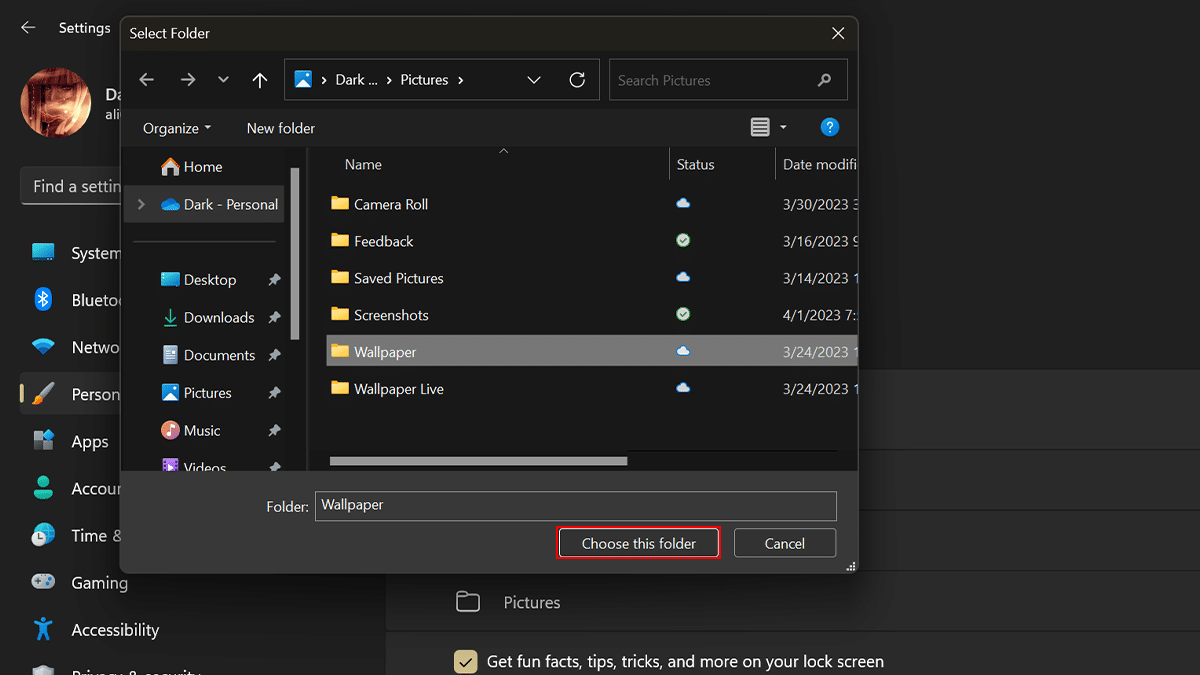Open the Camera Roll folder
The height and width of the screenshot is (675, 1200).
click(x=390, y=204)
